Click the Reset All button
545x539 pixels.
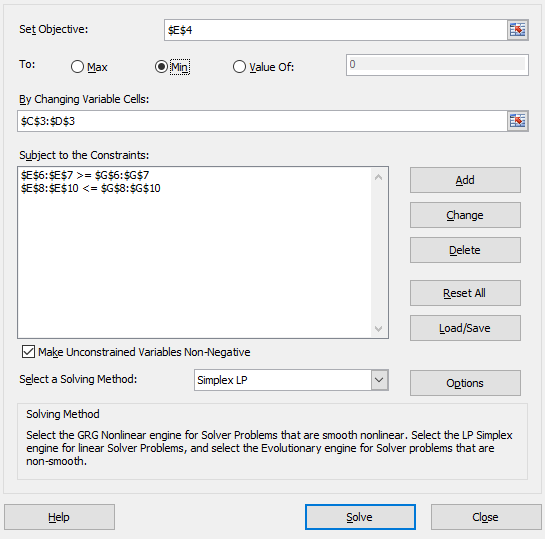point(465,293)
